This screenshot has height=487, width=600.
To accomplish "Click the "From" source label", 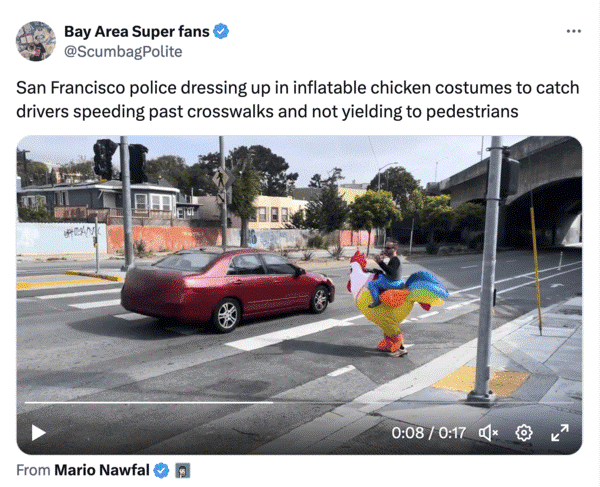I will tap(33, 470).
